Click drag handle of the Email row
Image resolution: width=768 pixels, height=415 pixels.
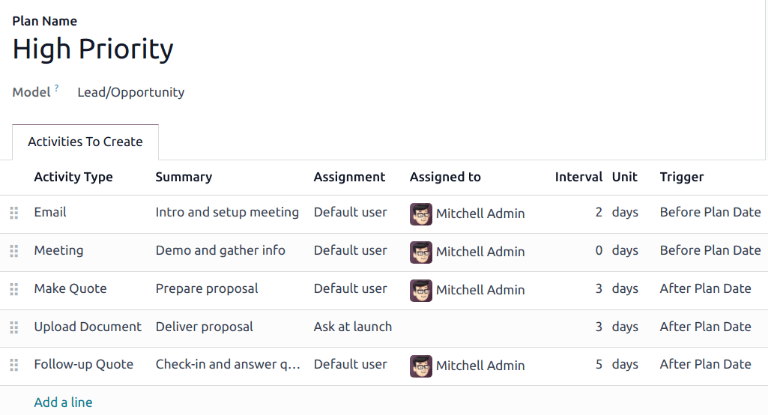(14, 213)
